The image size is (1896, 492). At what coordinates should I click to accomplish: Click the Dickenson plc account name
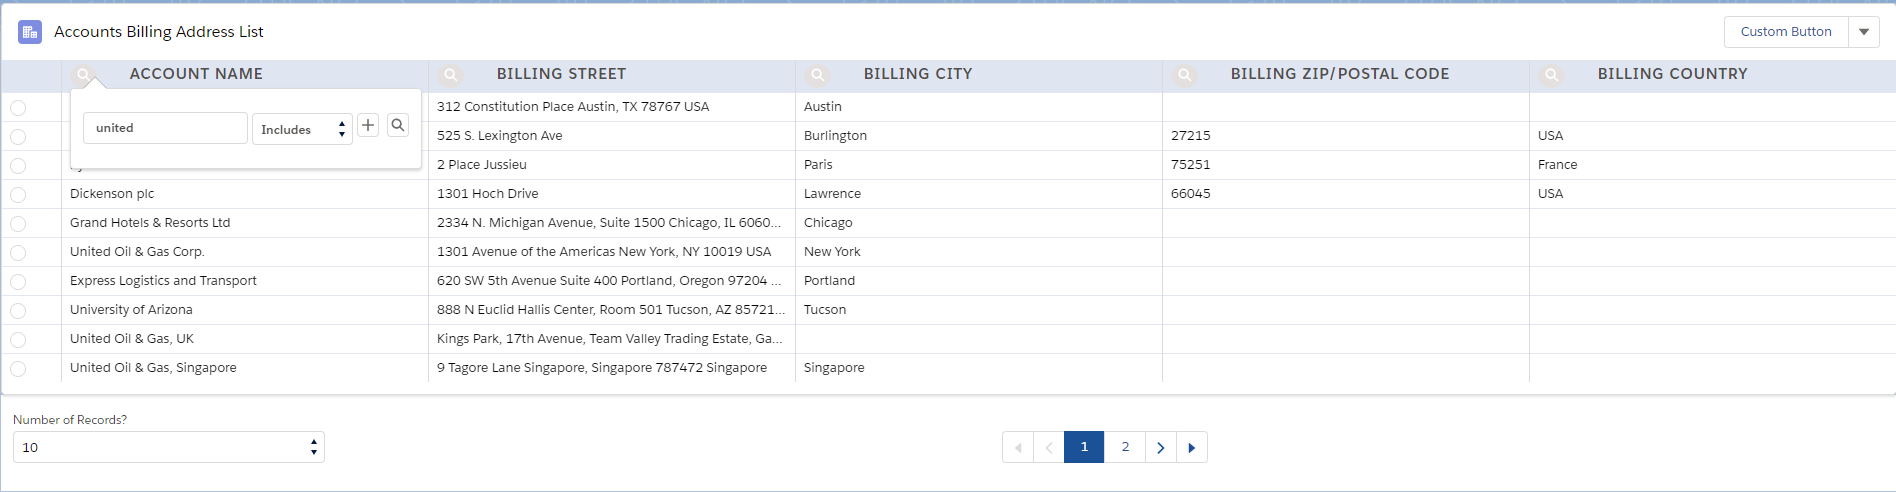tap(112, 194)
